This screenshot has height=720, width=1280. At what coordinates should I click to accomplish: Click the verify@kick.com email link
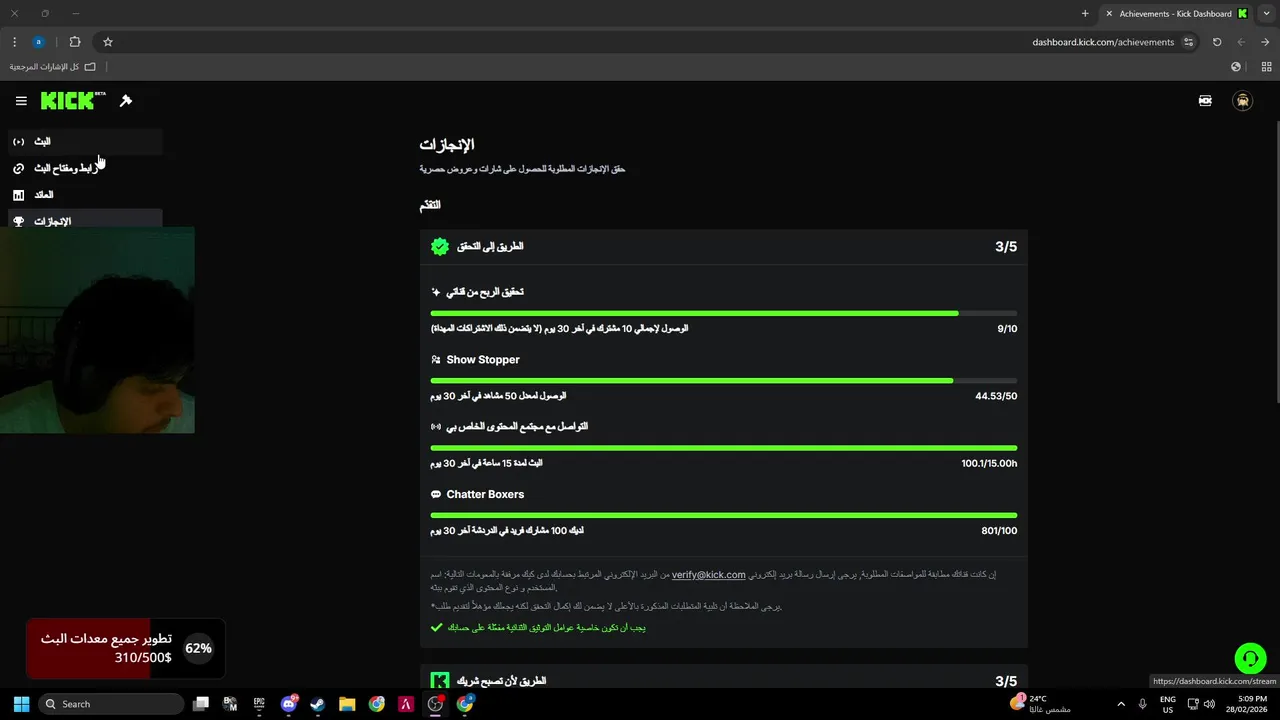pyautogui.click(x=708, y=575)
